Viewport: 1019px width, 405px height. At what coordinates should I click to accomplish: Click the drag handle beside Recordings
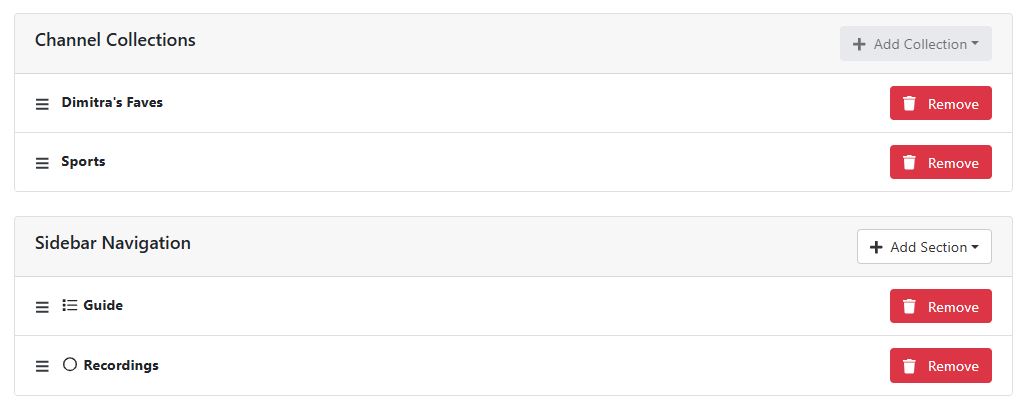click(x=42, y=366)
